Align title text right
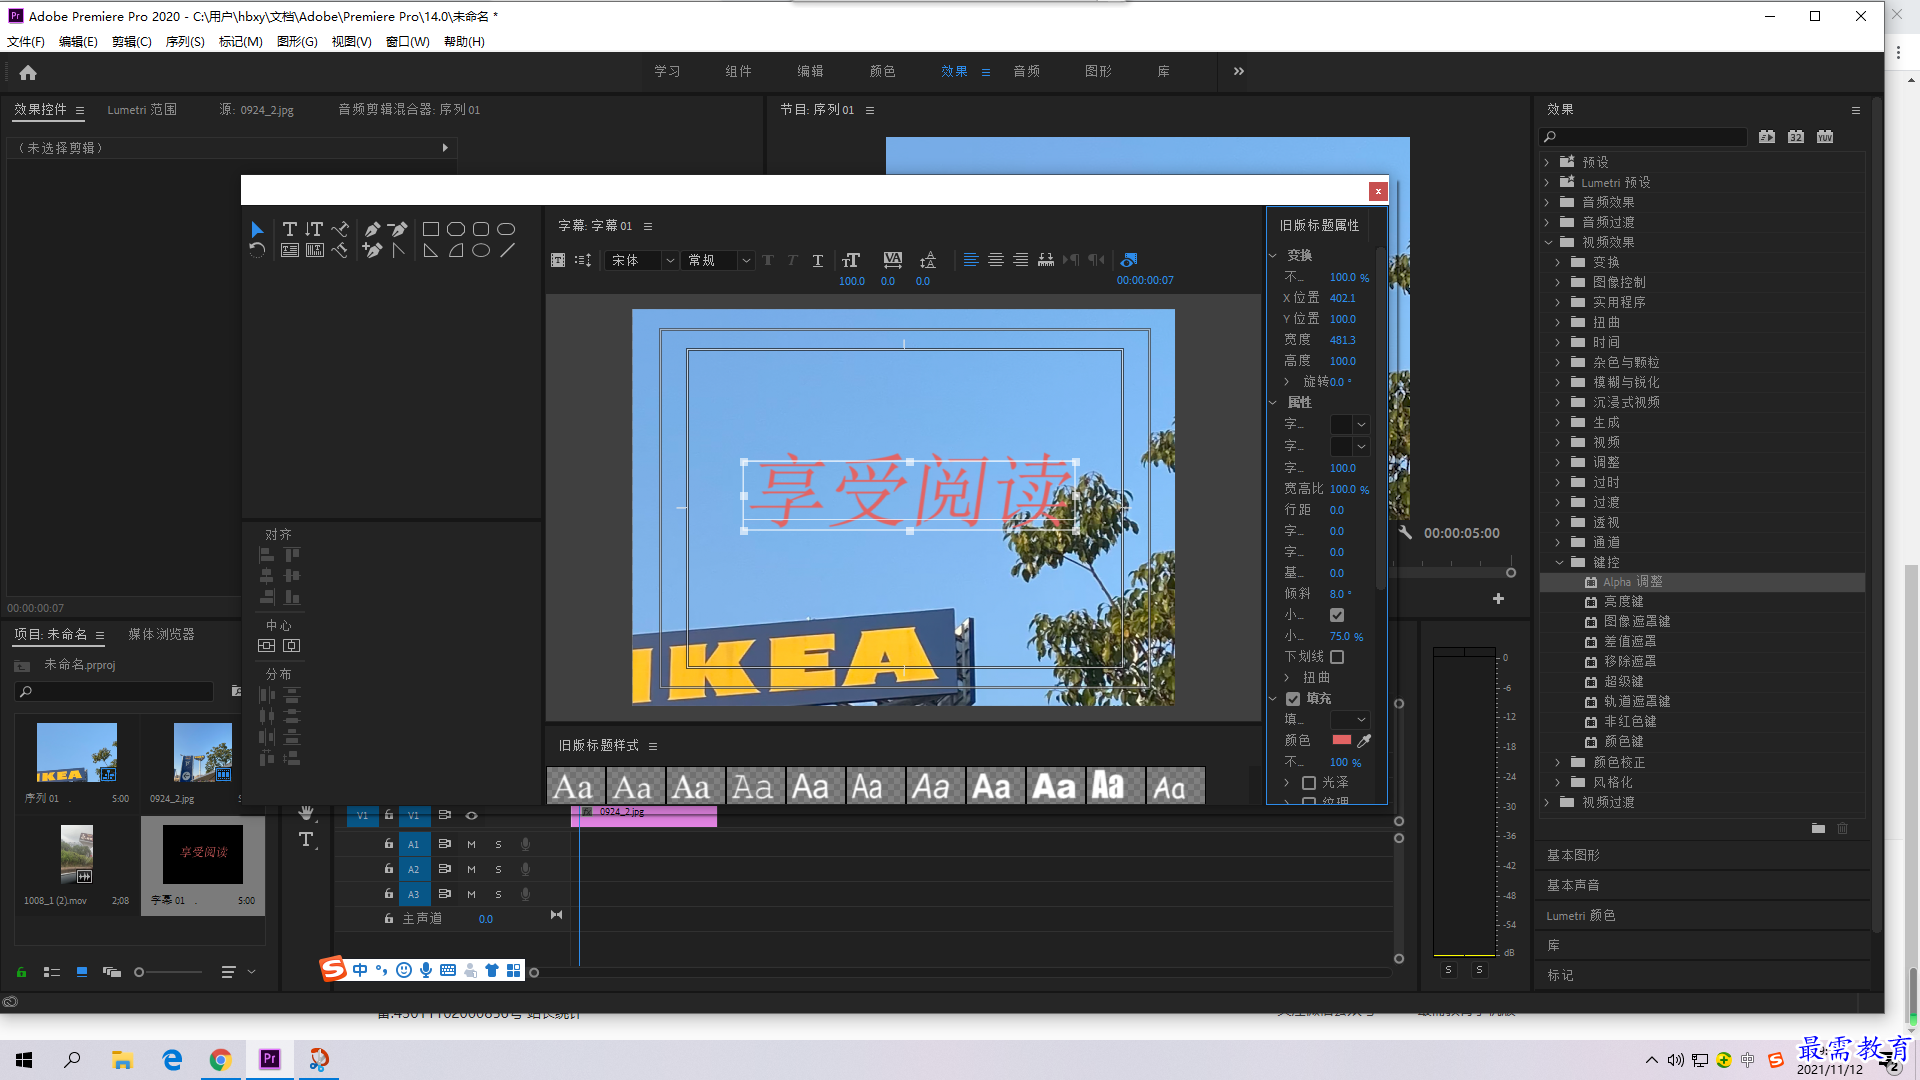 tap(1021, 260)
